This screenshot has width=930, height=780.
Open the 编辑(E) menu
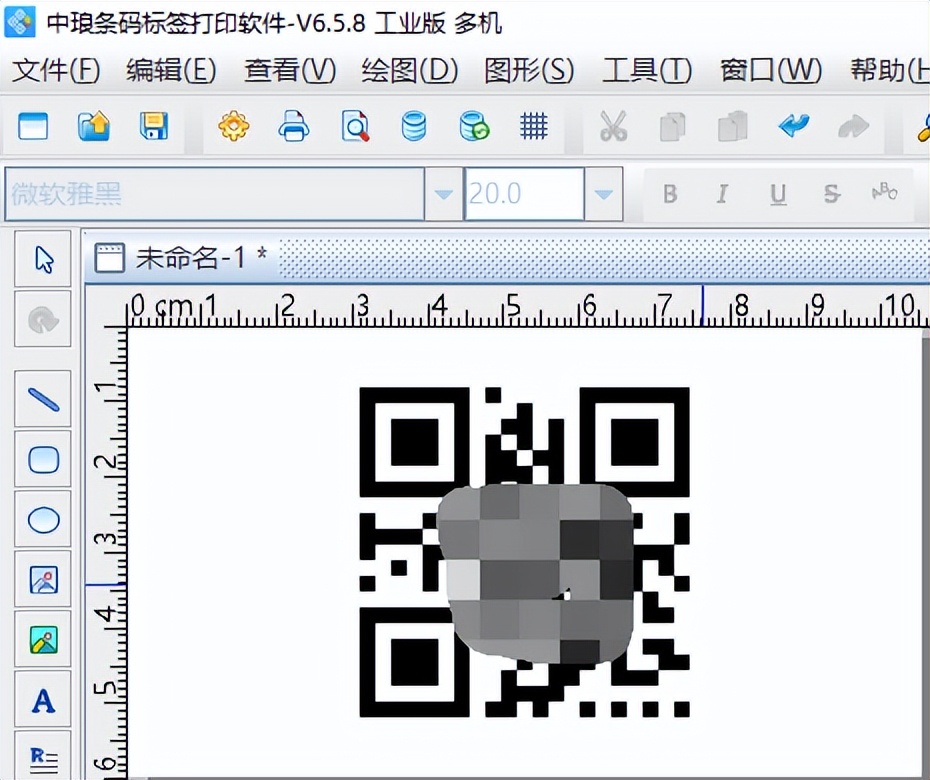171,71
